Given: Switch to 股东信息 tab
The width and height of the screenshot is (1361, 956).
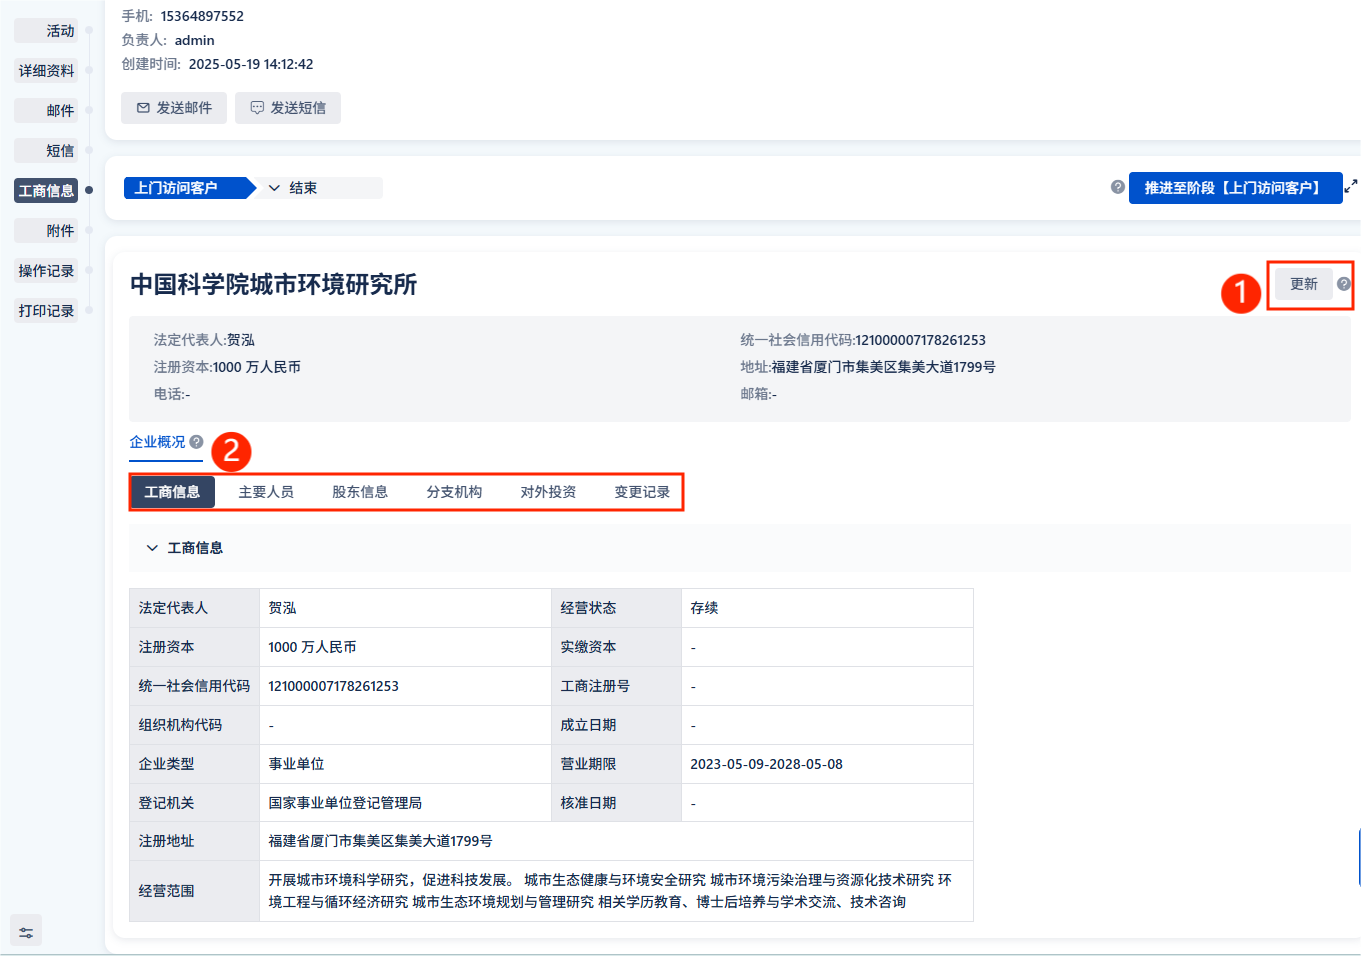Looking at the screenshot, I should click(360, 492).
